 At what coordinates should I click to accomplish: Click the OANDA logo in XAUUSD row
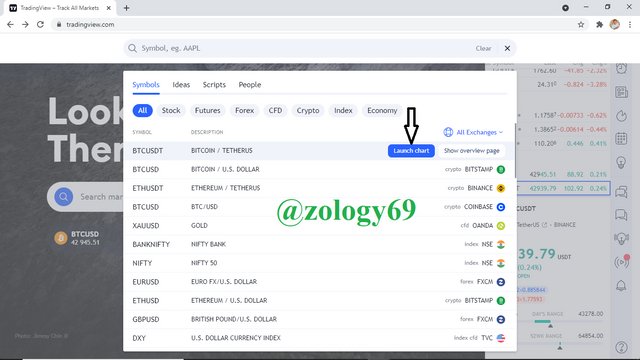coord(501,226)
